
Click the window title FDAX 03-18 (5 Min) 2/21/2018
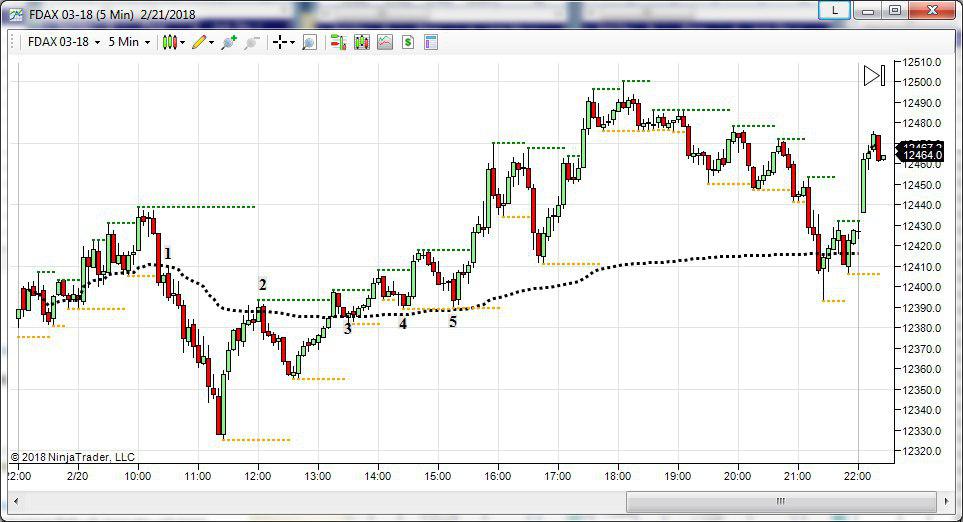point(112,14)
